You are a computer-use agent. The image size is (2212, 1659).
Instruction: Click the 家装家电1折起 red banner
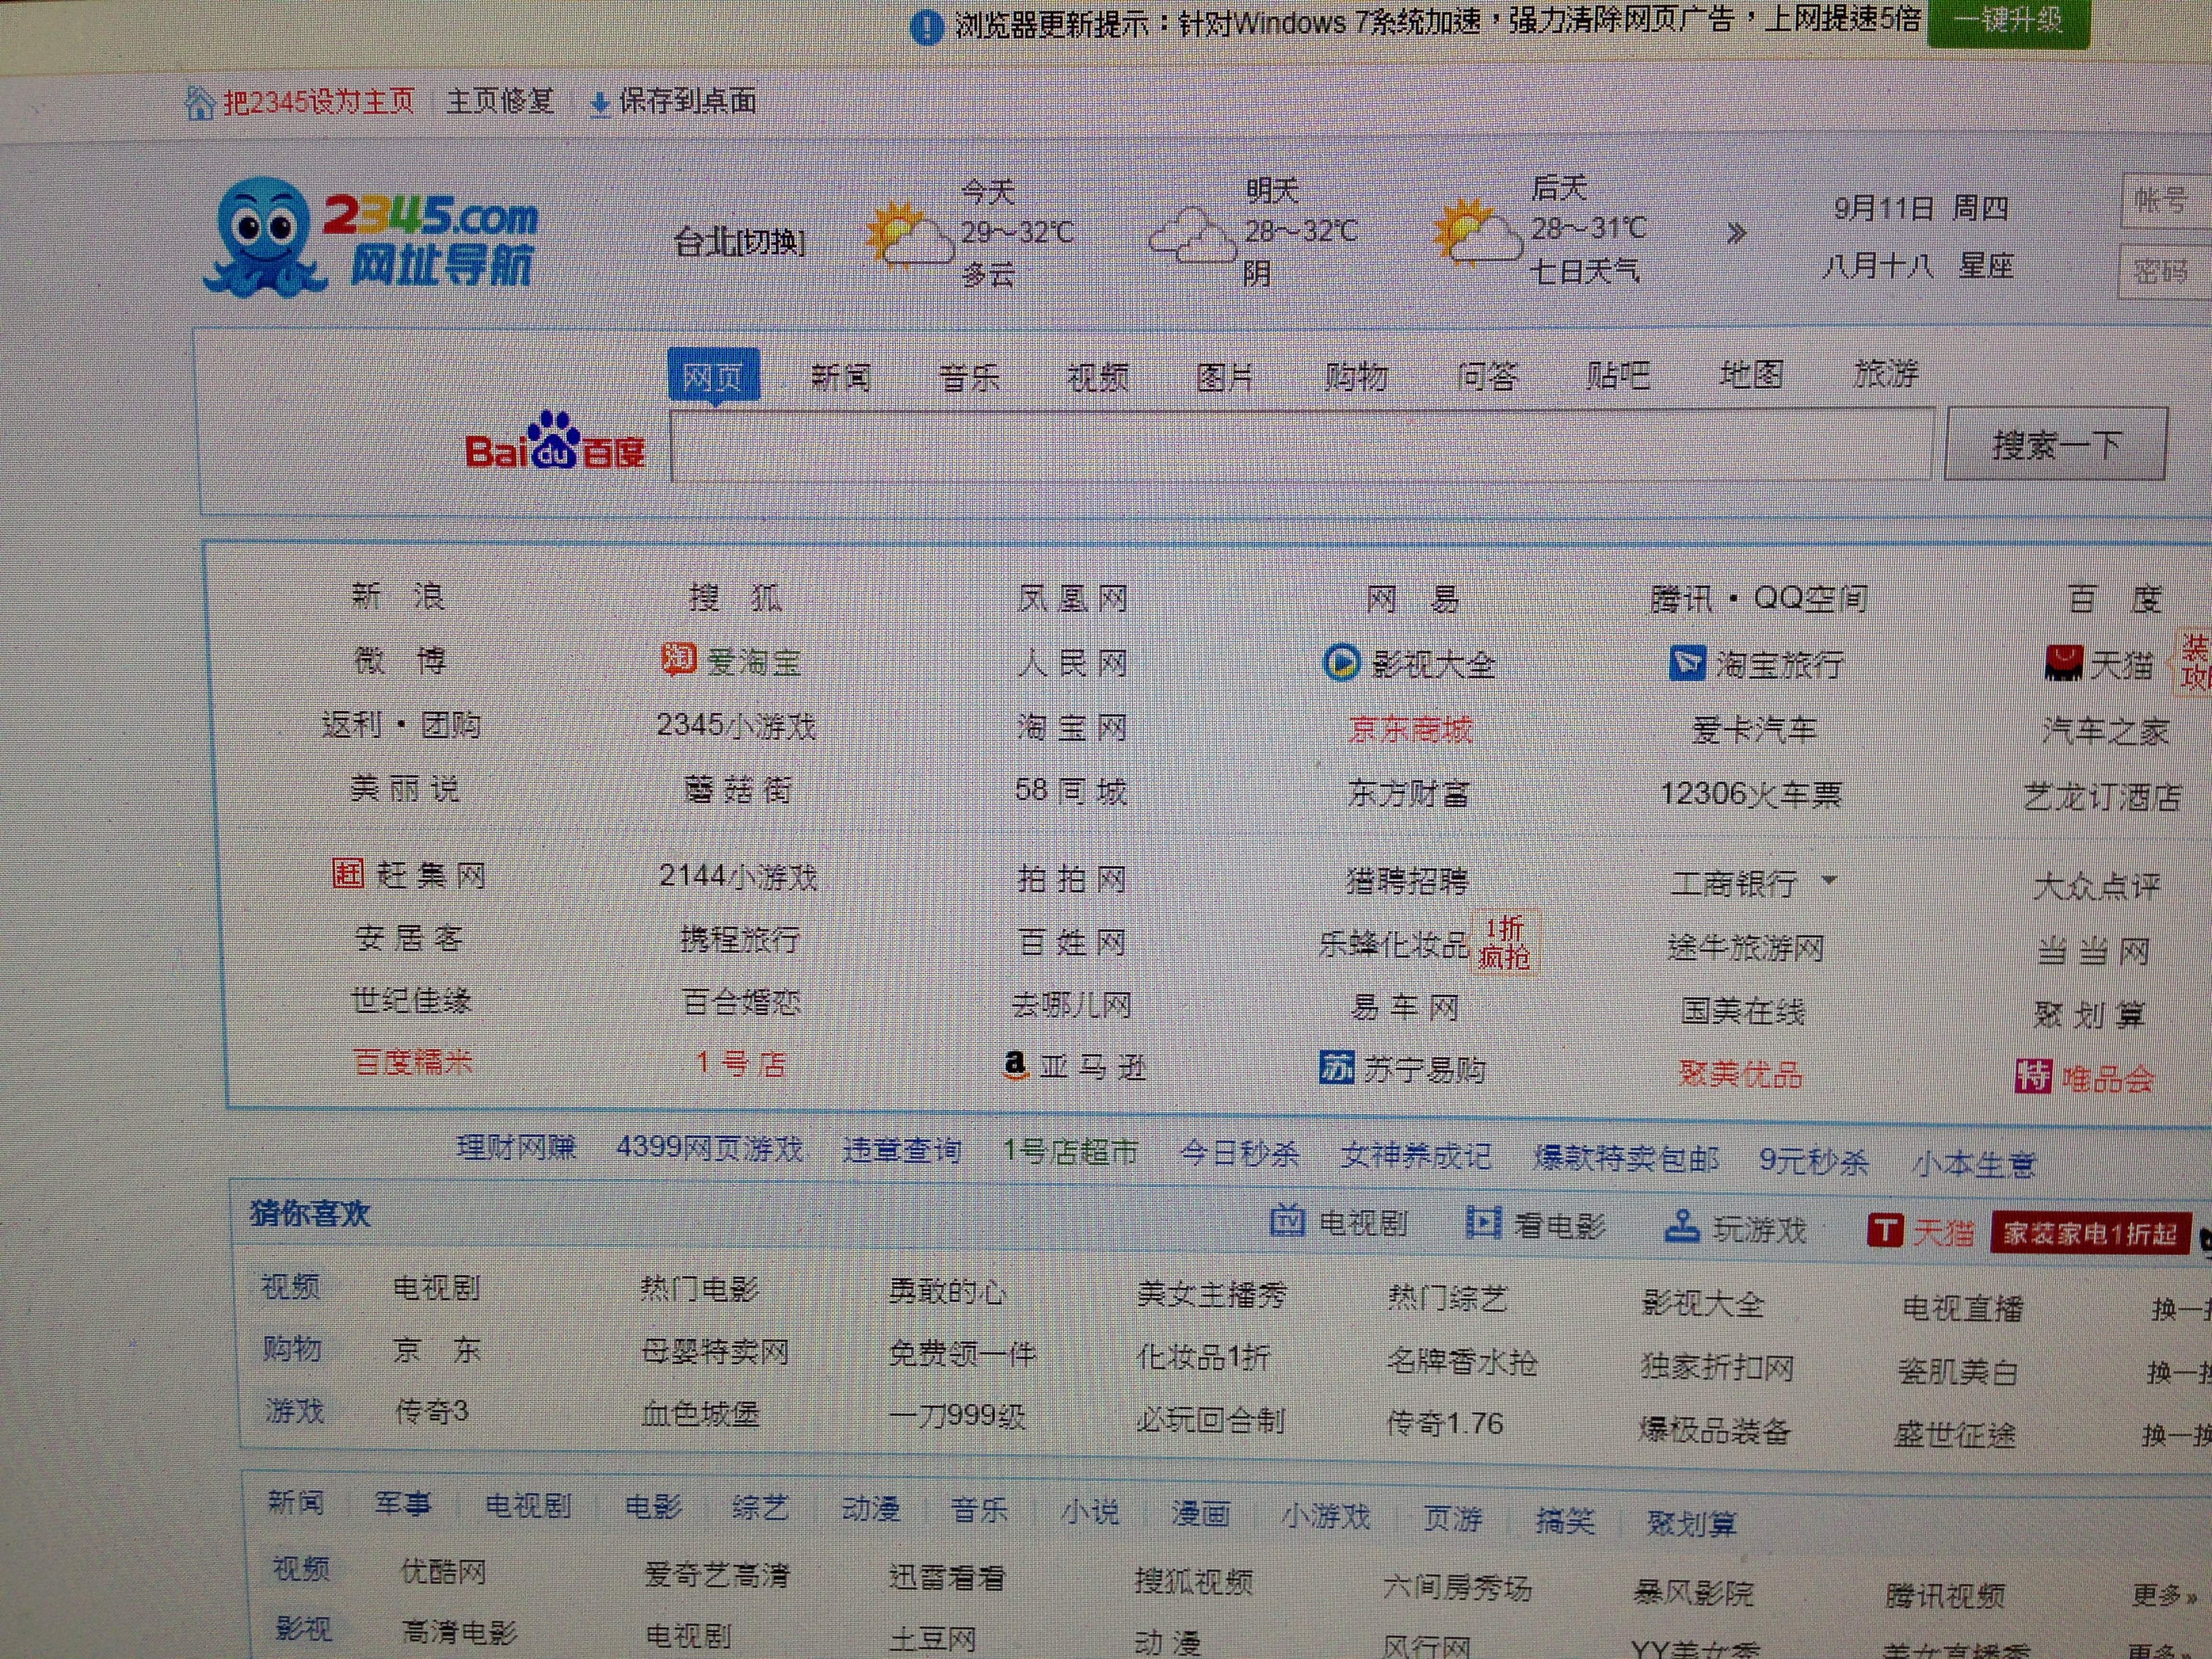[2091, 1233]
